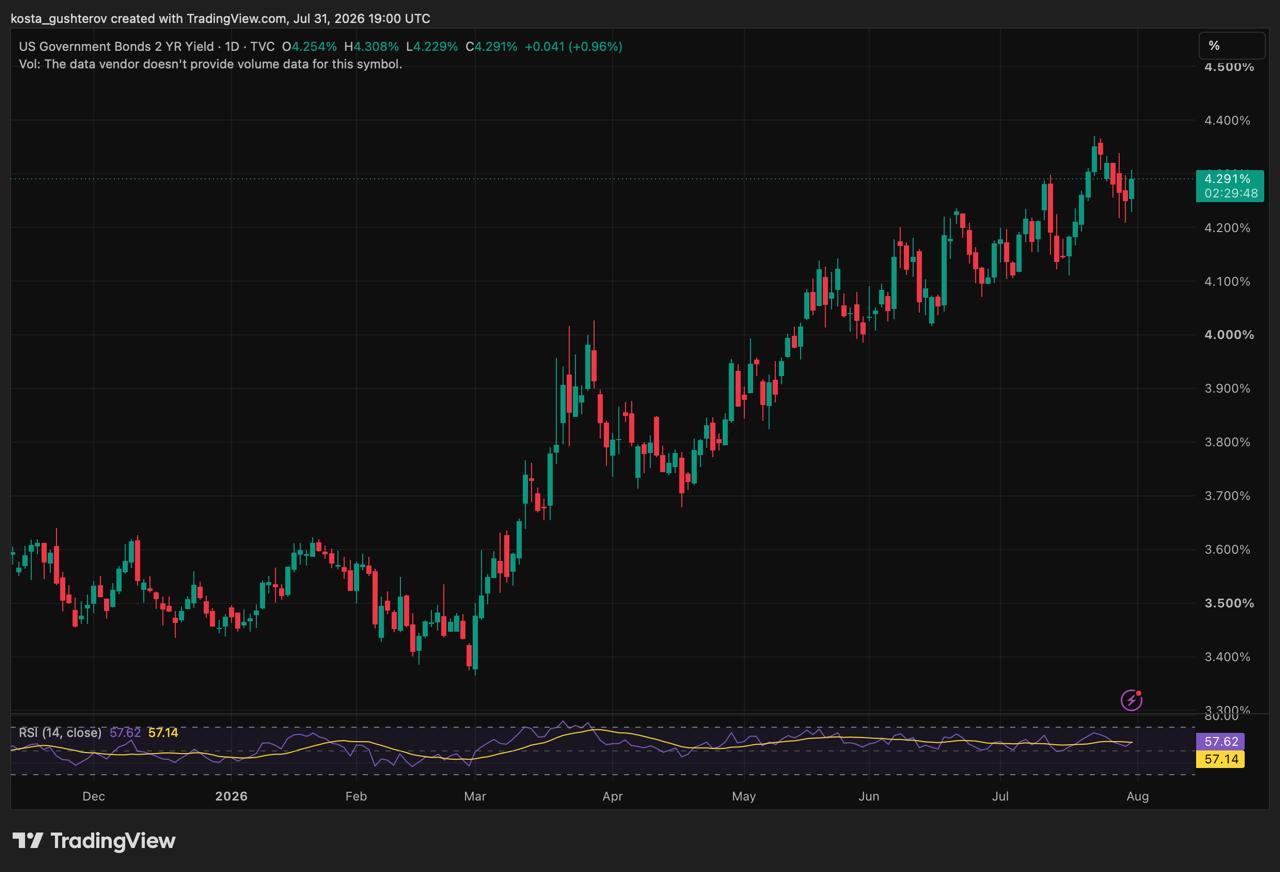Click the Apr label on time axis
This screenshot has width=1280, height=872.
point(613,797)
